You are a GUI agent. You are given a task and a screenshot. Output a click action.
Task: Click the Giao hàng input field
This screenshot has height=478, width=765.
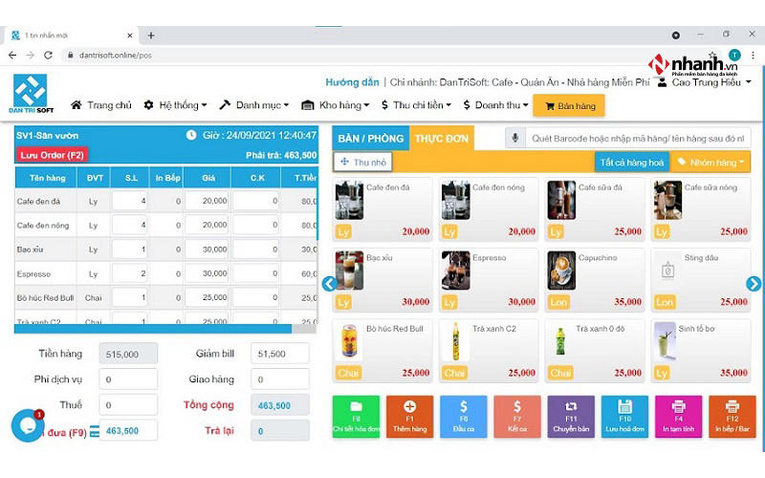tap(280, 379)
